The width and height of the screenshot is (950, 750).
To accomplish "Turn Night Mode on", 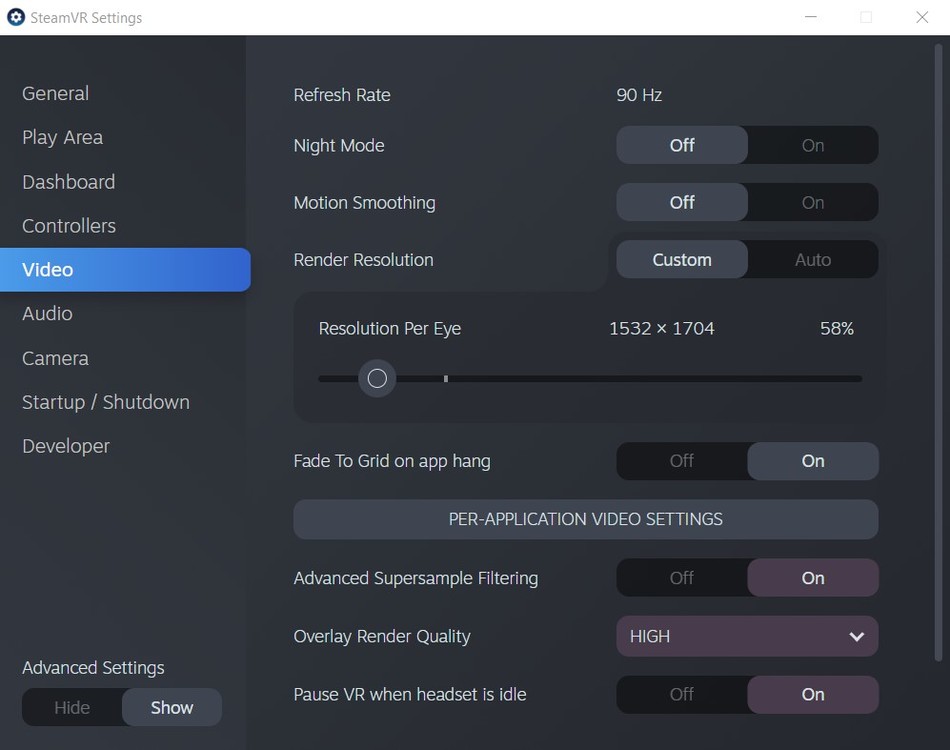I will (812, 145).
